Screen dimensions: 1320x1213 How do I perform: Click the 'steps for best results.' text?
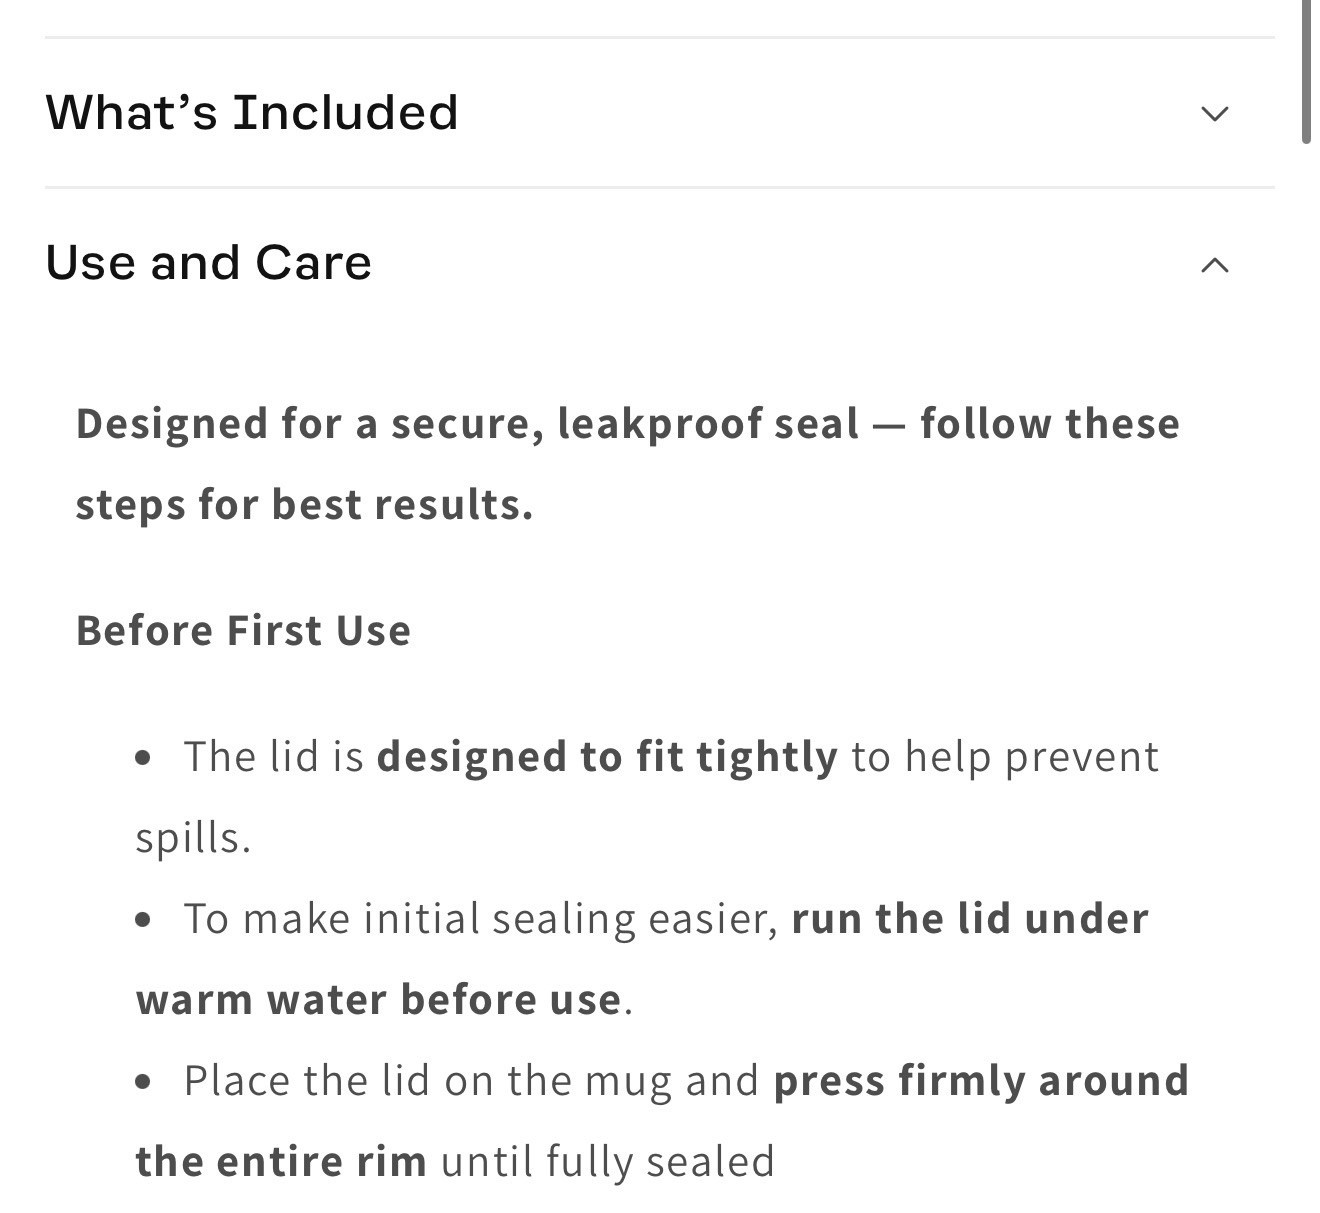(304, 505)
